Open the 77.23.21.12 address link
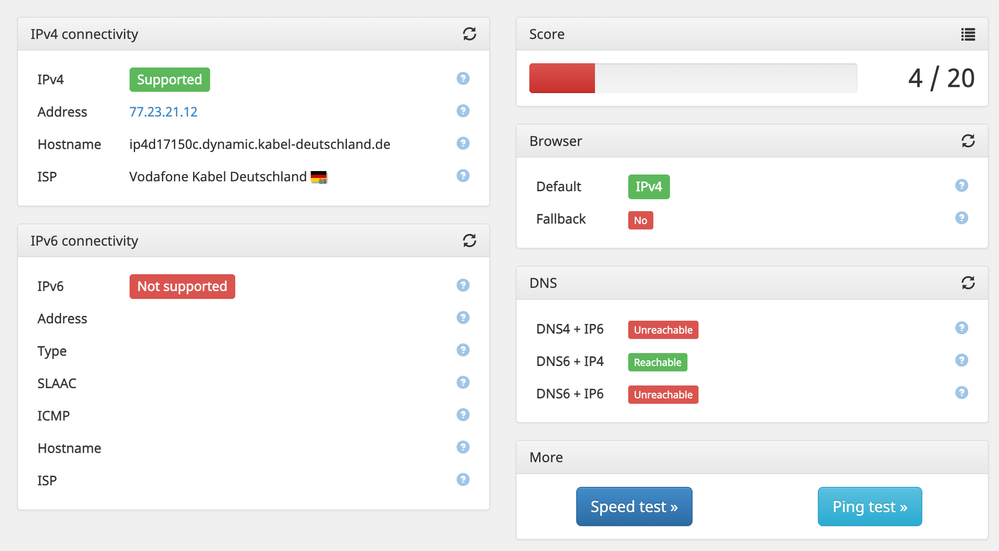The width and height of the screenshot is (999, 551). coord(163,112)
